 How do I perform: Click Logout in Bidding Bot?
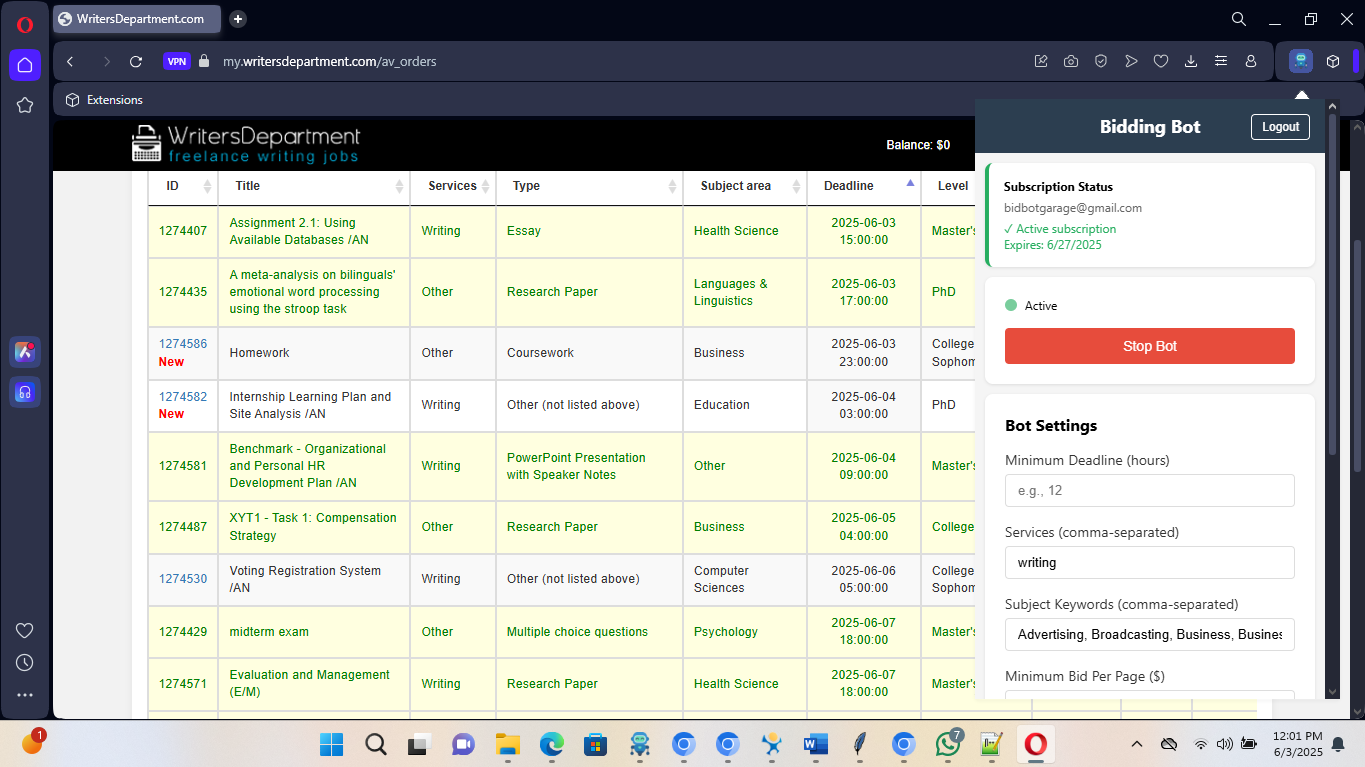pyautogui.click(x=1280, y=127)
